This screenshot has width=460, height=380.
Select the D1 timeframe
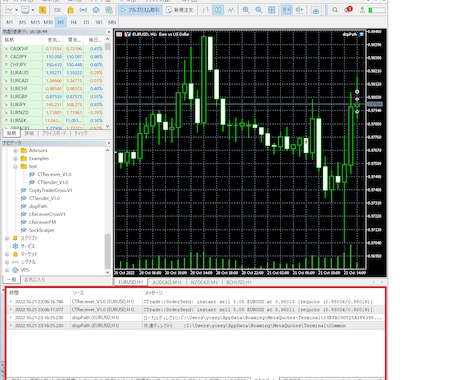coord(86,22)
